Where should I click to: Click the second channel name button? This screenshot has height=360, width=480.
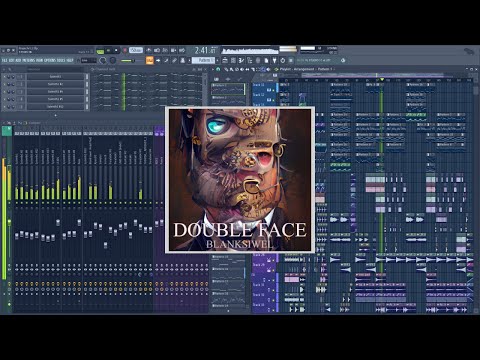click(55, 84)
